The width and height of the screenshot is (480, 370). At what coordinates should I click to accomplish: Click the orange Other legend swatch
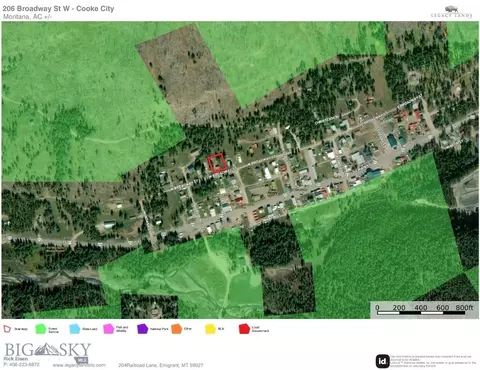pyautogui.click(x=176, y=329)
